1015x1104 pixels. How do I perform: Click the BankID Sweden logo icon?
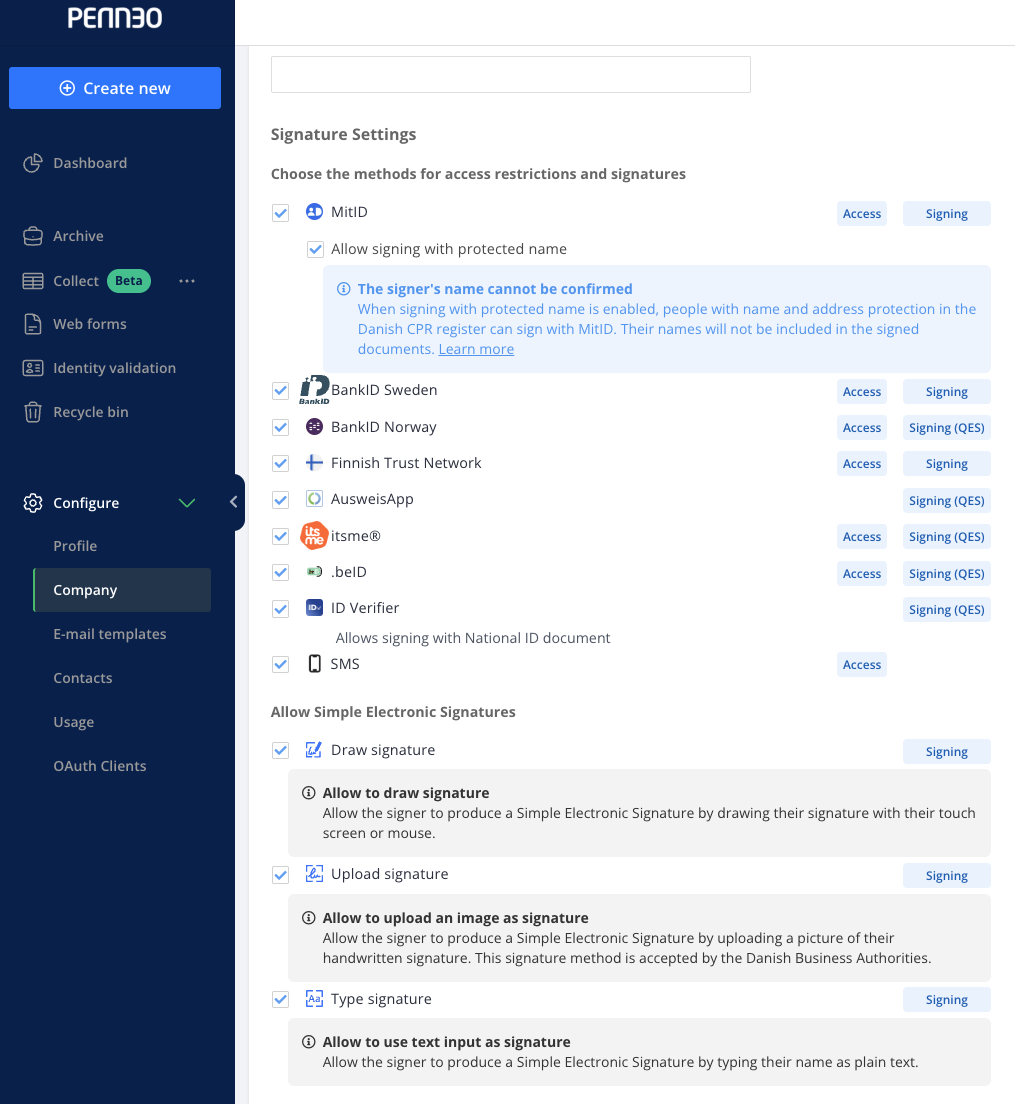click(x=314, y=390)
